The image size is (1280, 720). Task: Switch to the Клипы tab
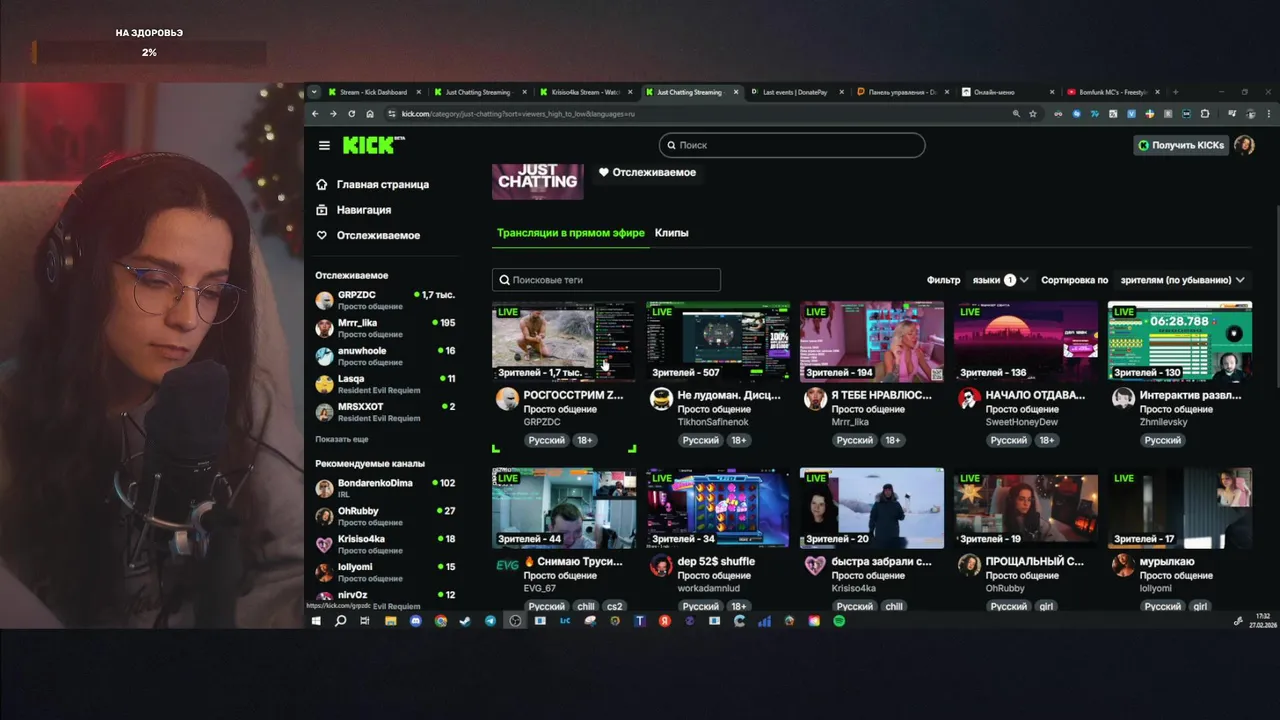coord(671,233)
